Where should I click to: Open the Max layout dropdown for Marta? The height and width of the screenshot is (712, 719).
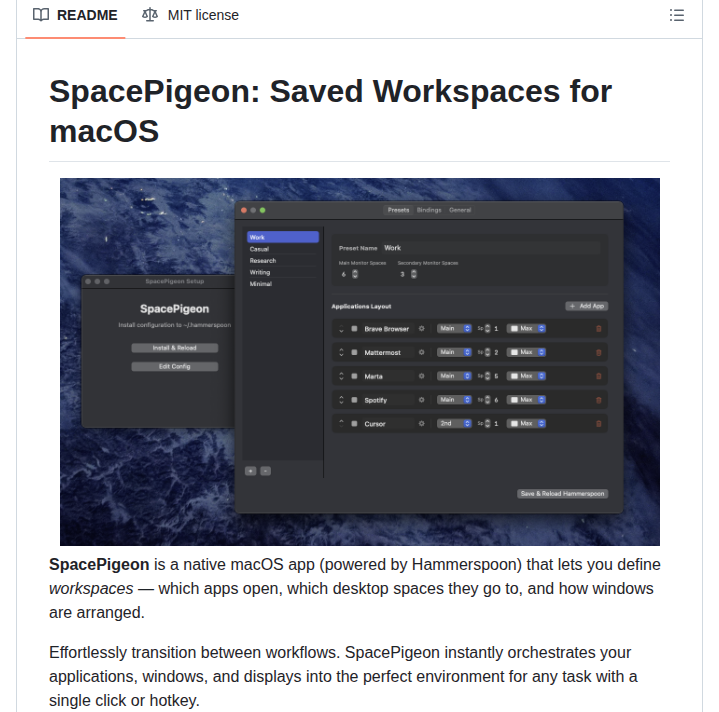[526, 376]
